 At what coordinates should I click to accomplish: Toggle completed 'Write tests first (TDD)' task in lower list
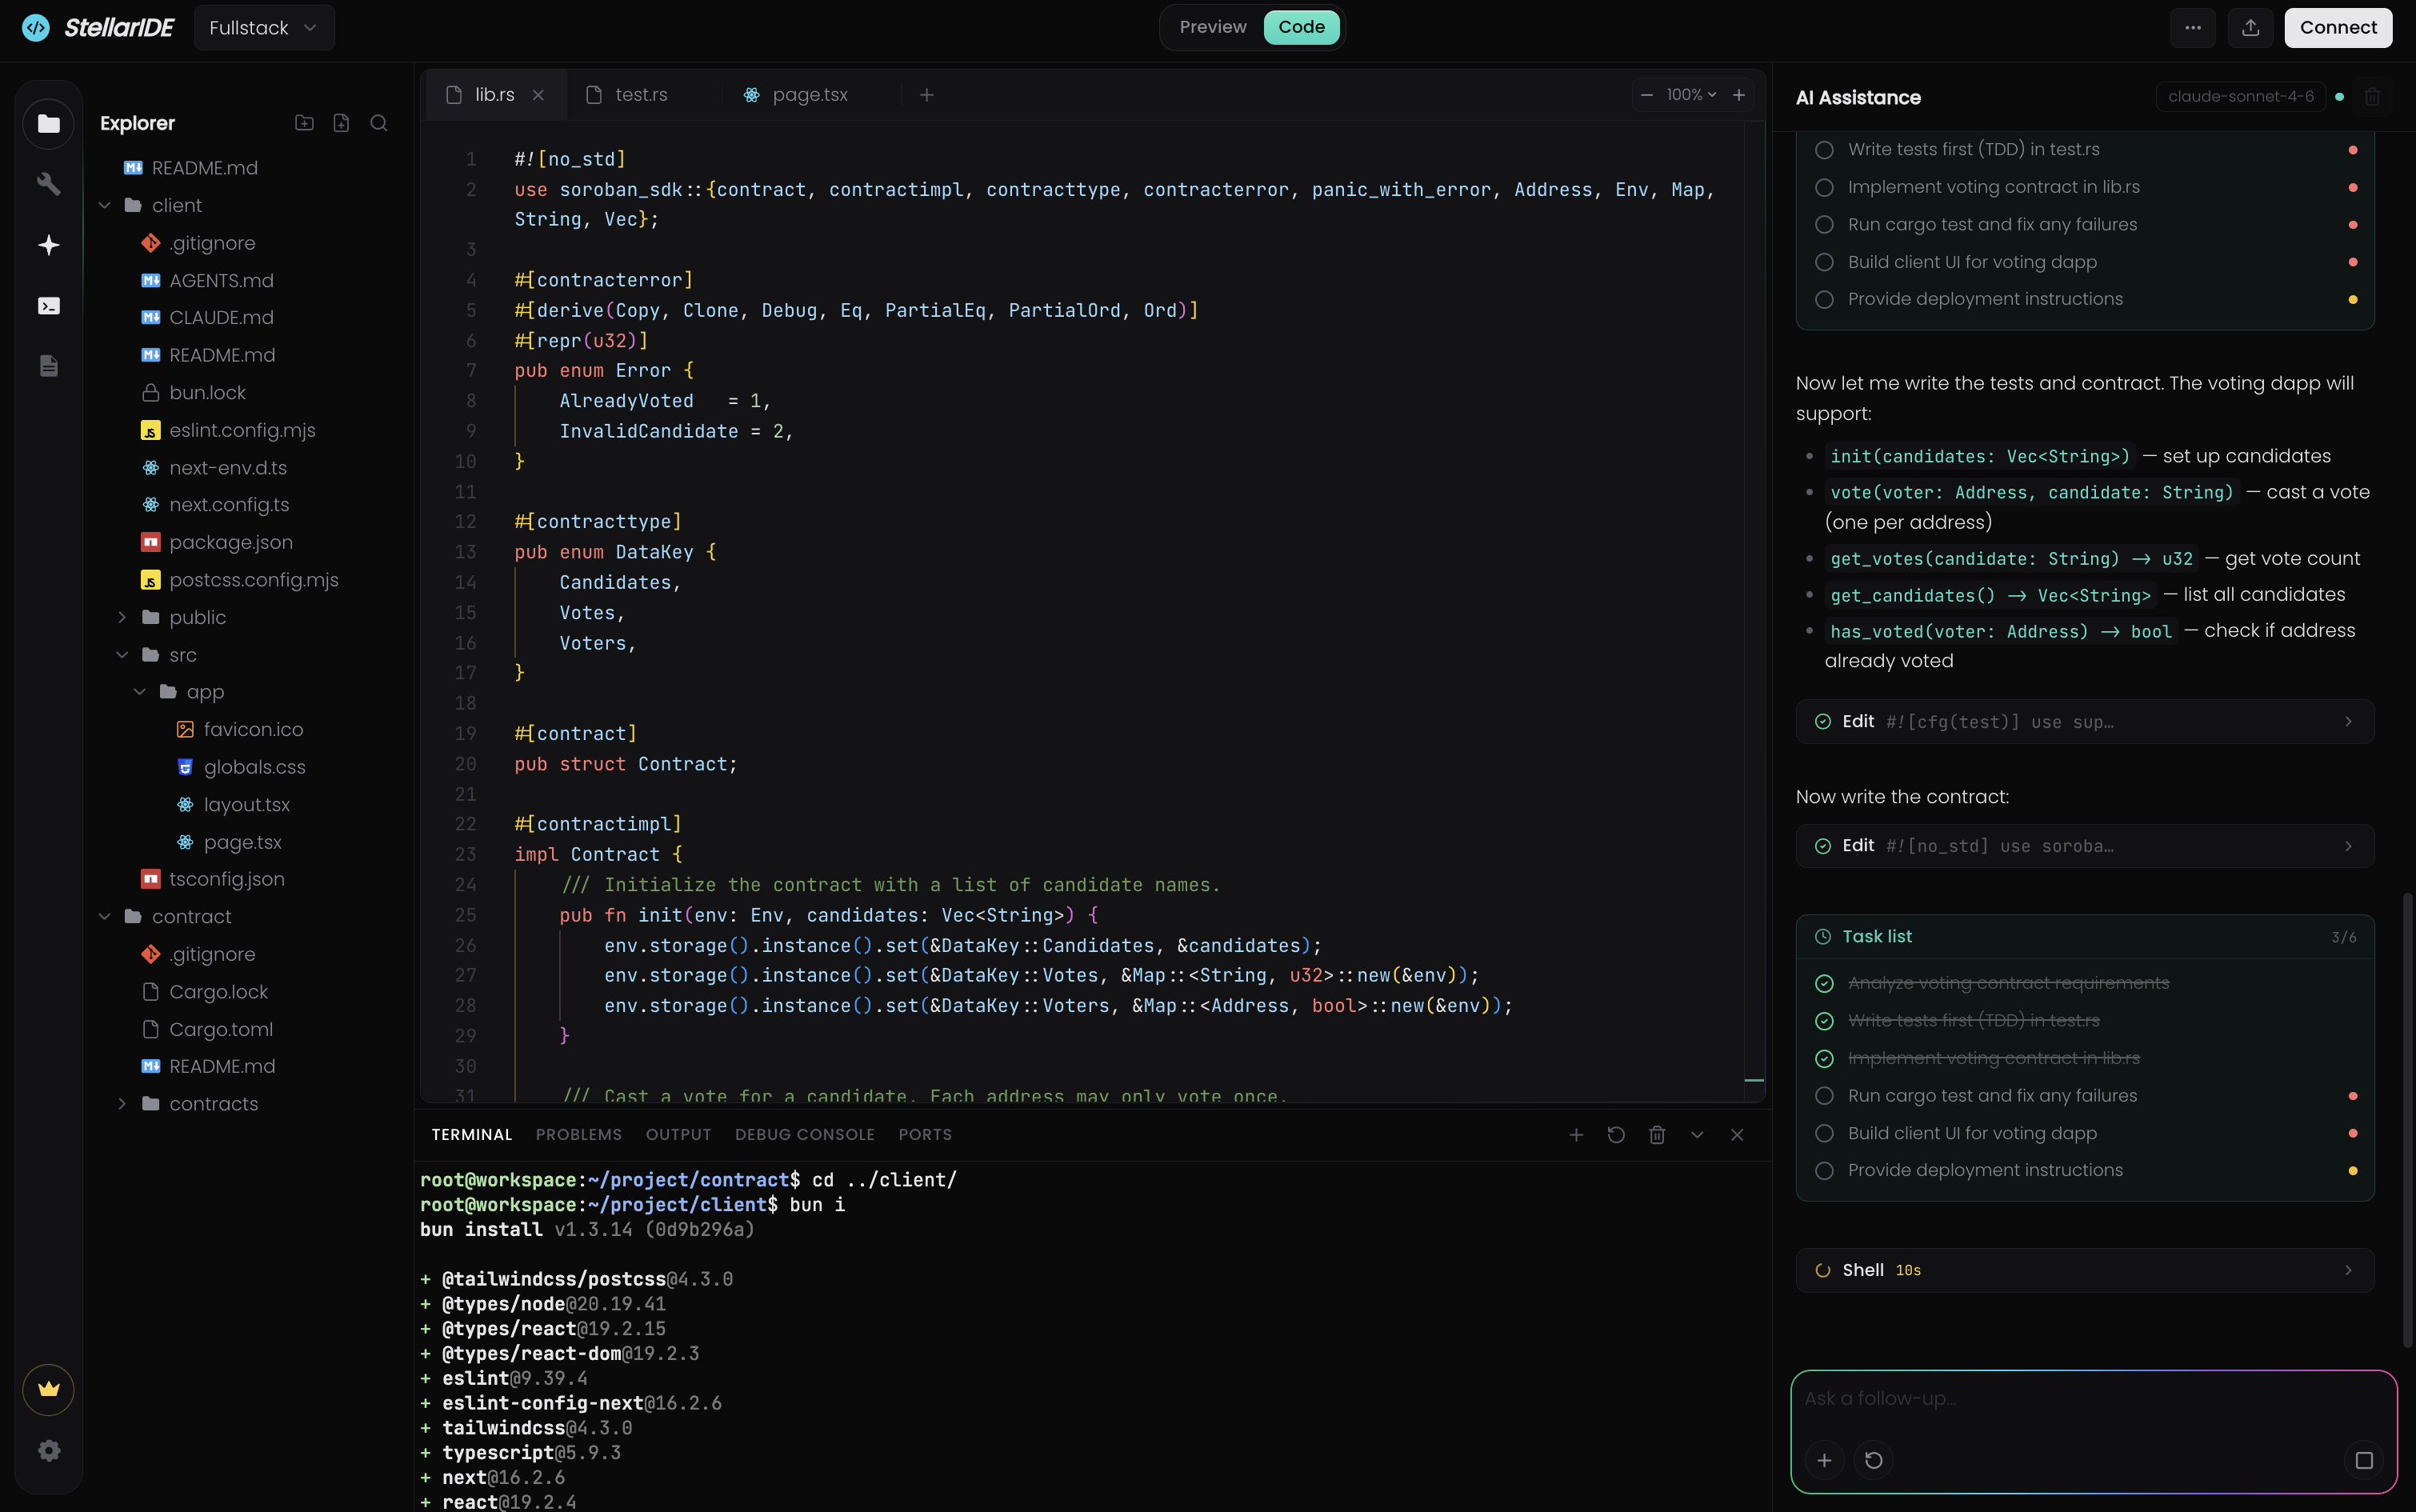point(1824,1021)
